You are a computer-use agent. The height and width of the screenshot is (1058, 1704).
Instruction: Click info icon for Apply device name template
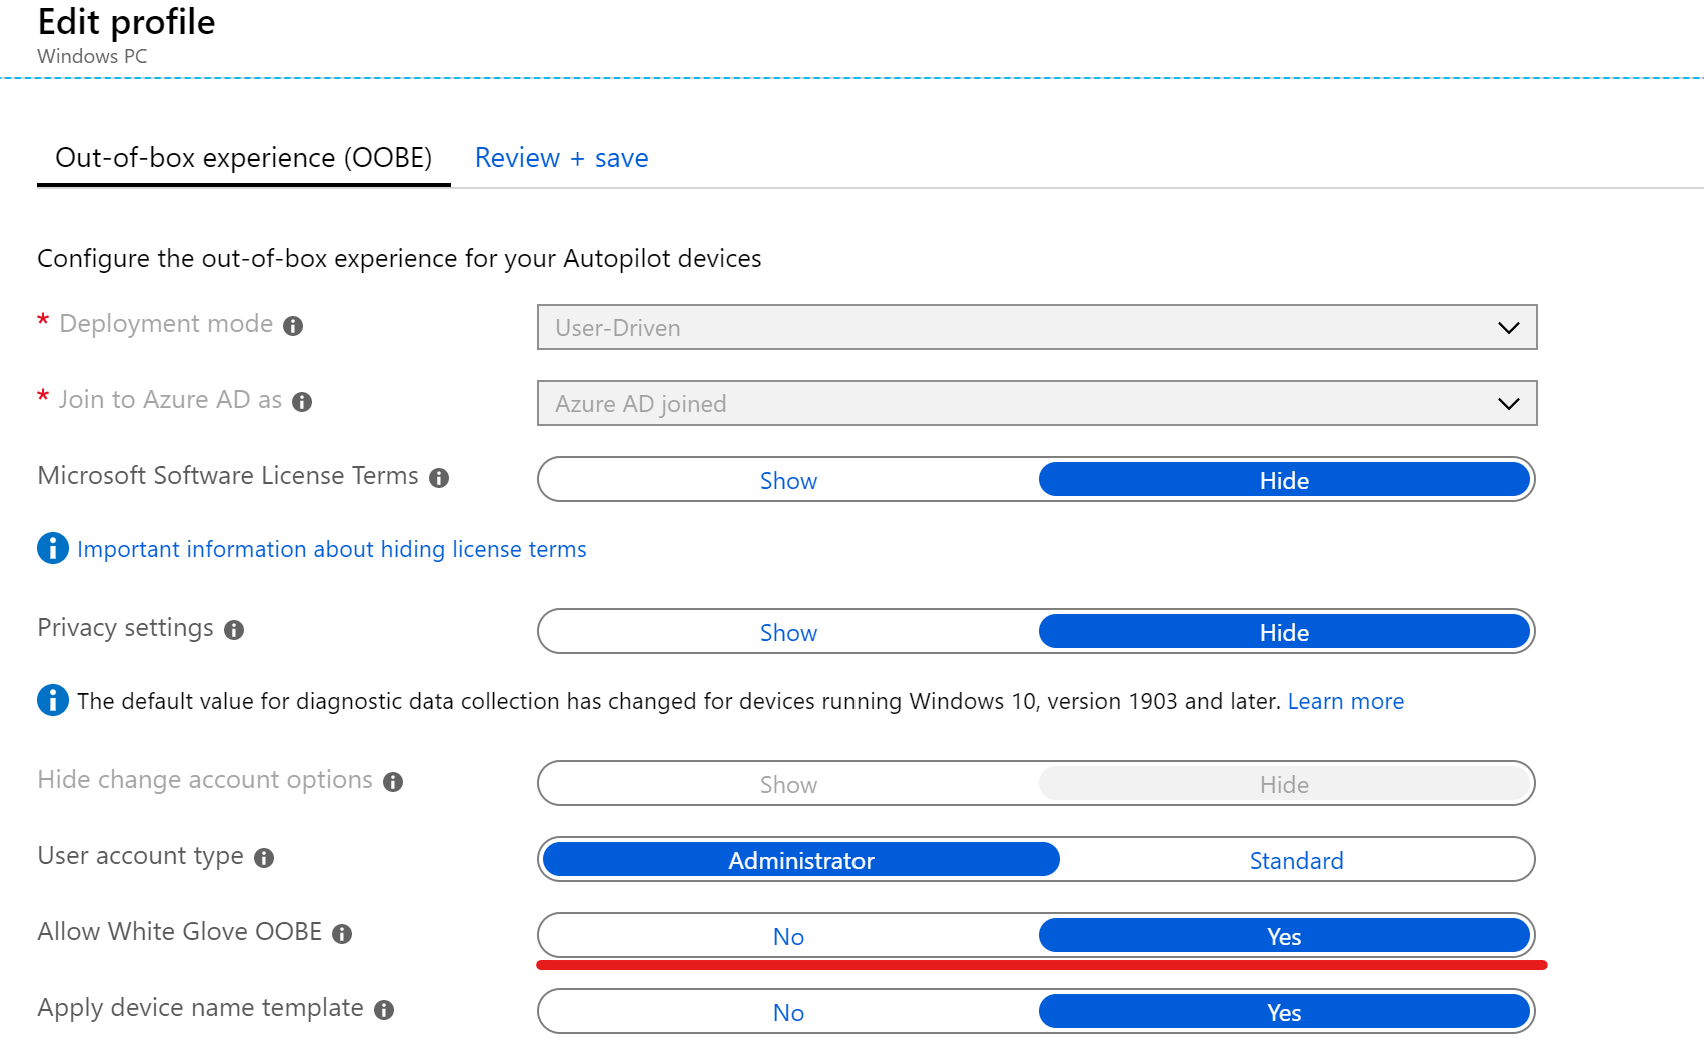click(384, 1010)
